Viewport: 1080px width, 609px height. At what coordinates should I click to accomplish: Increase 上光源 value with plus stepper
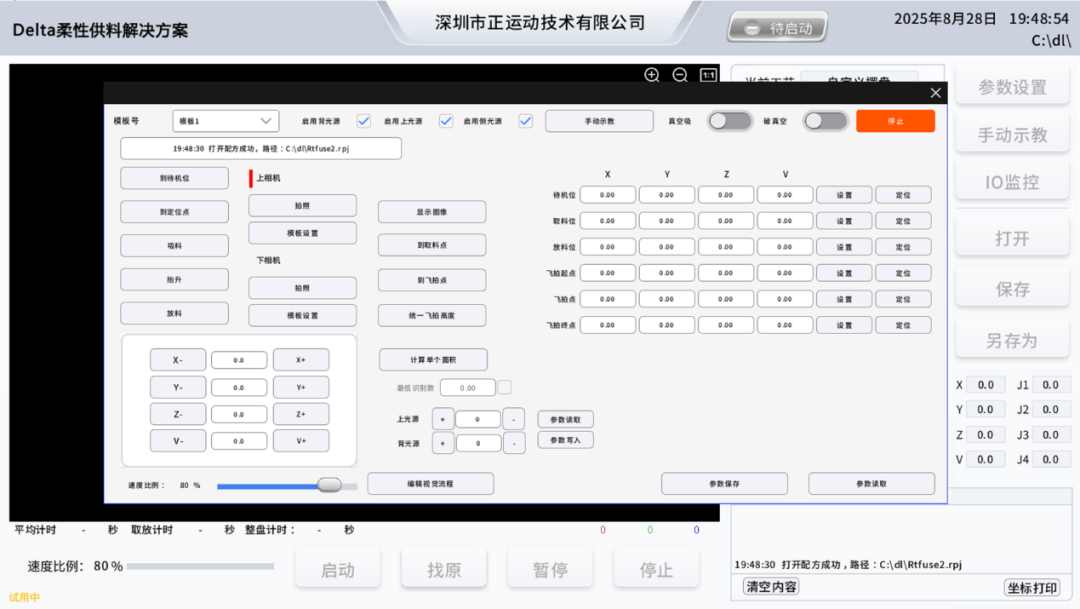(443, 418)
